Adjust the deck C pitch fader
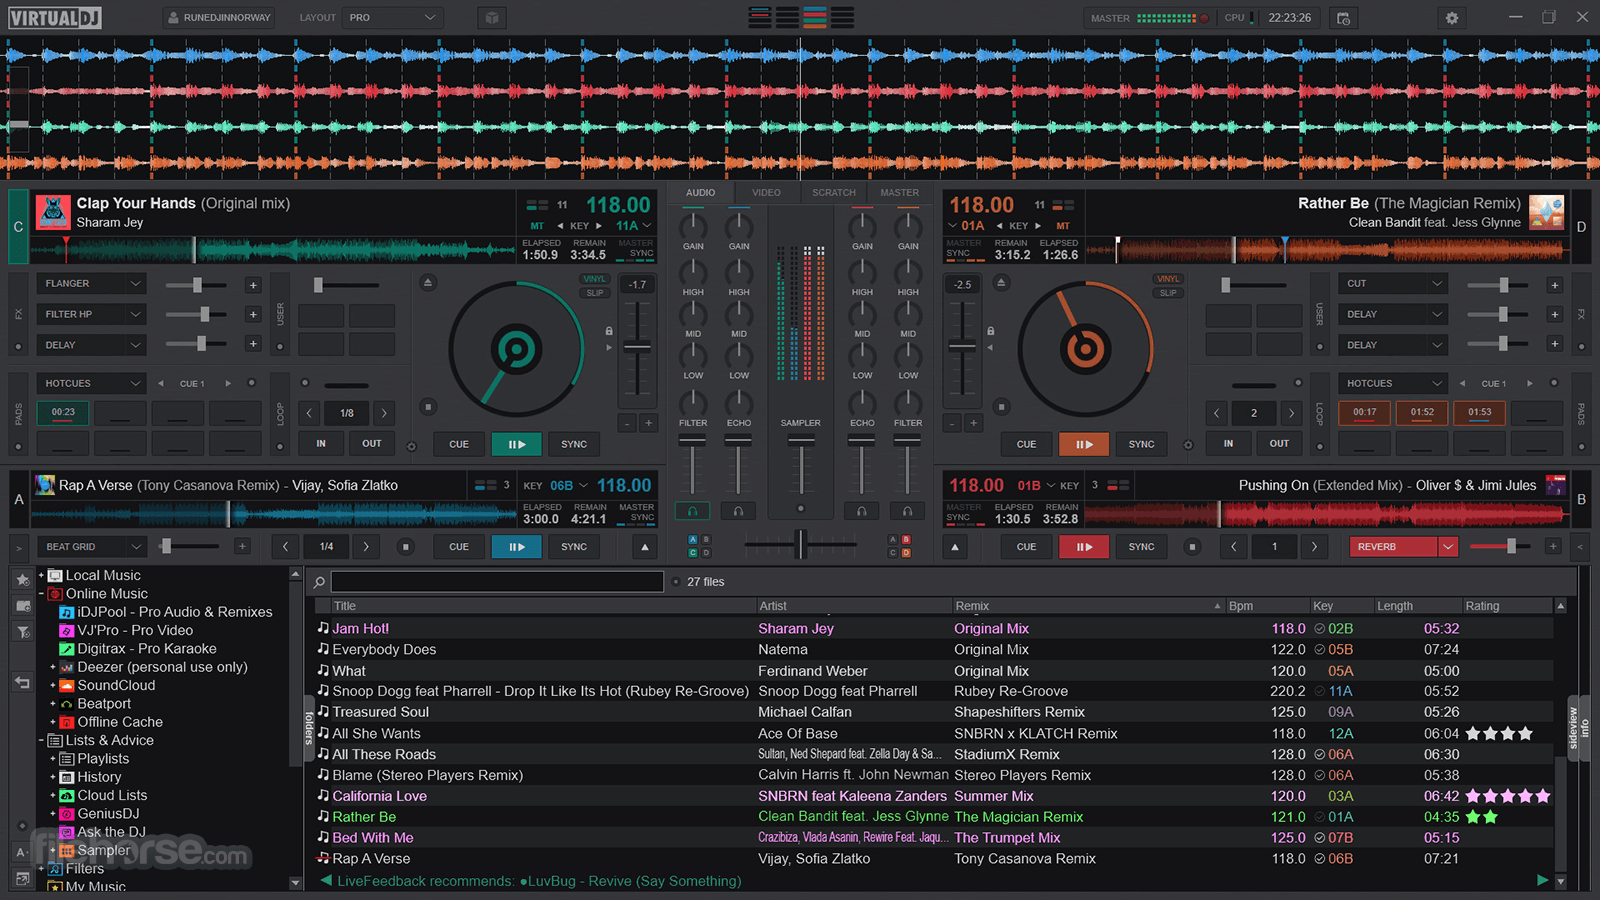This screenshot has width=1600, height=900. (637, 349)
